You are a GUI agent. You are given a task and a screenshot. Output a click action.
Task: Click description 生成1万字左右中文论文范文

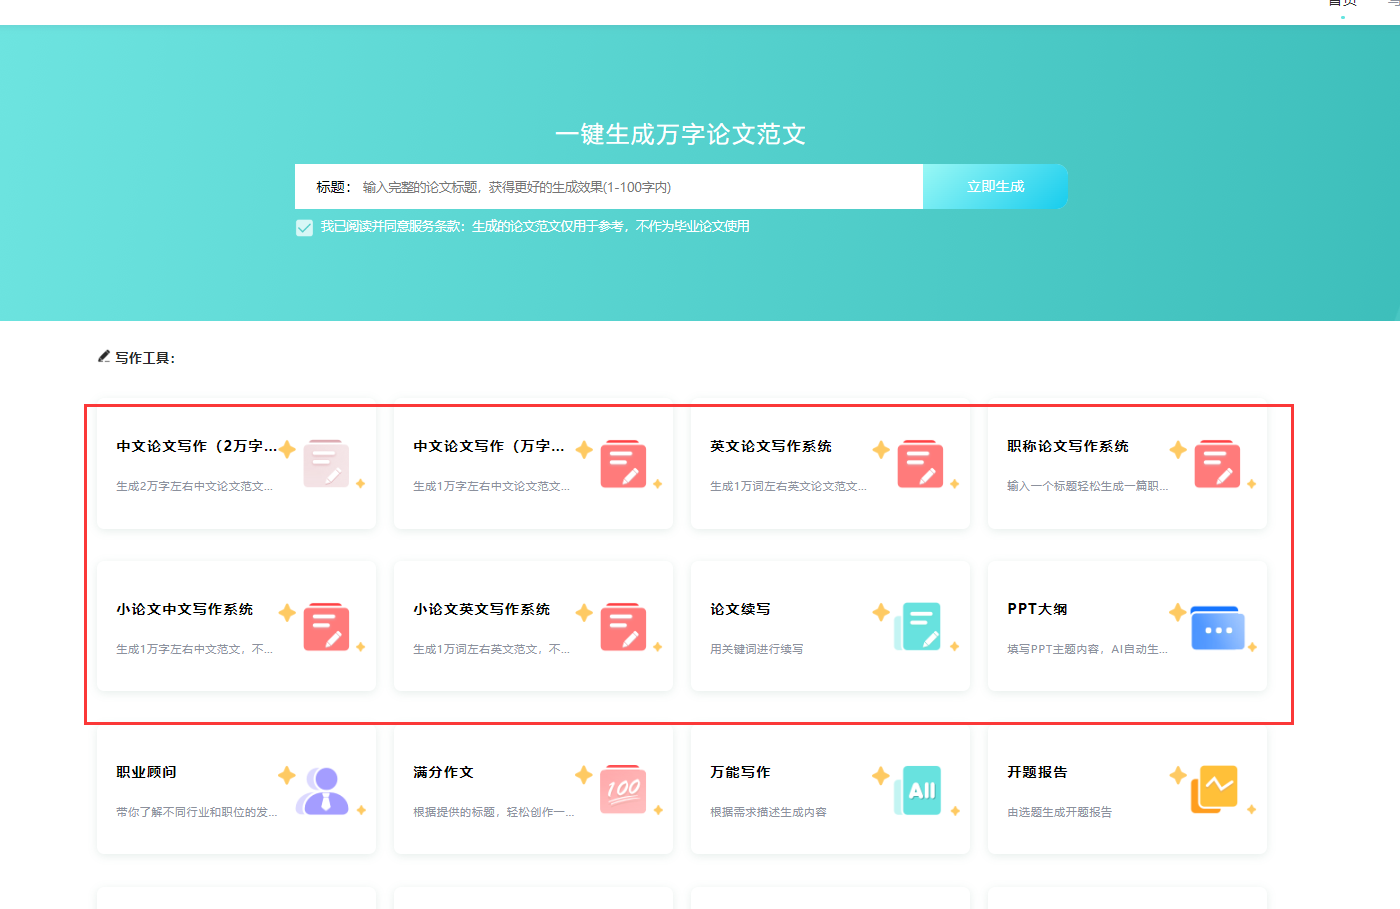tap(491, 486)
